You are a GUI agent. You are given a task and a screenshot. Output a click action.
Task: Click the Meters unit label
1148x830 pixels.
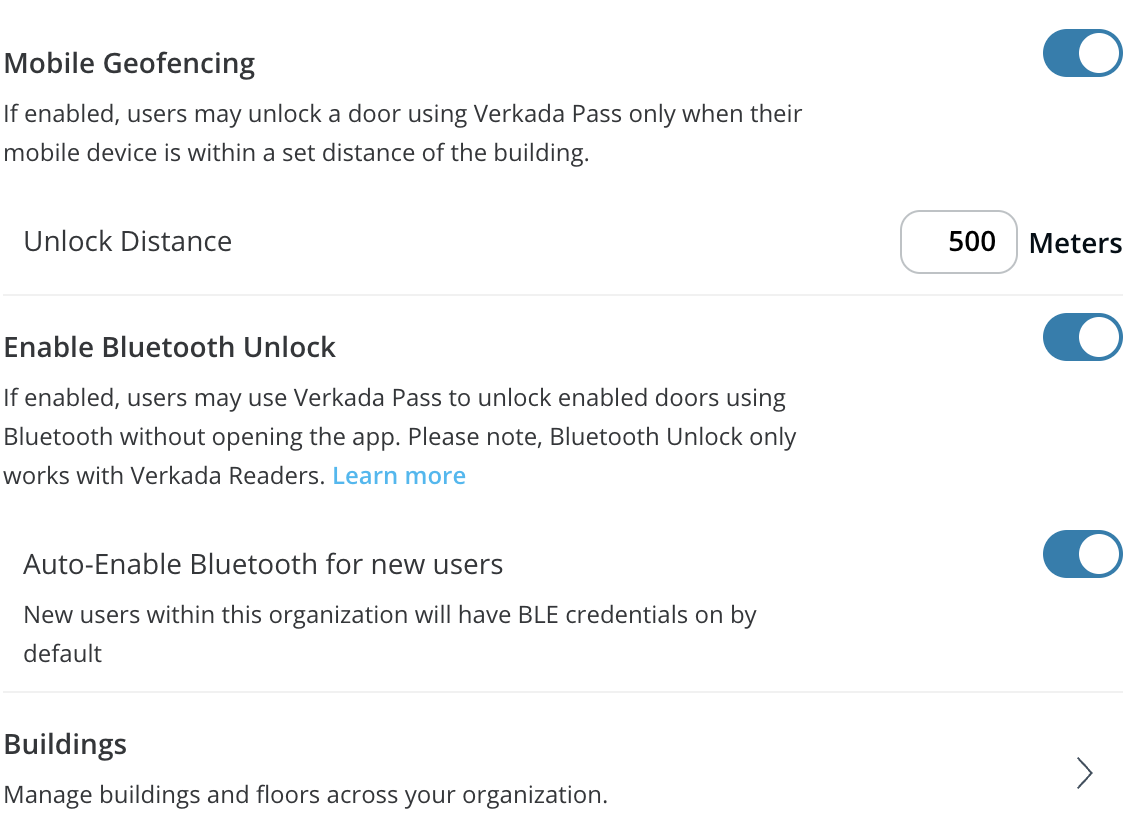pyautogui.click(x=1075, y=243)
